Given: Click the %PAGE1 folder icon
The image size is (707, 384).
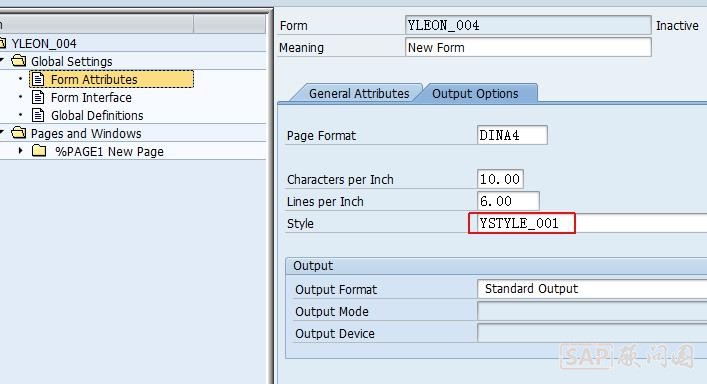Looking at the screenshot, I should pos(39,151).
